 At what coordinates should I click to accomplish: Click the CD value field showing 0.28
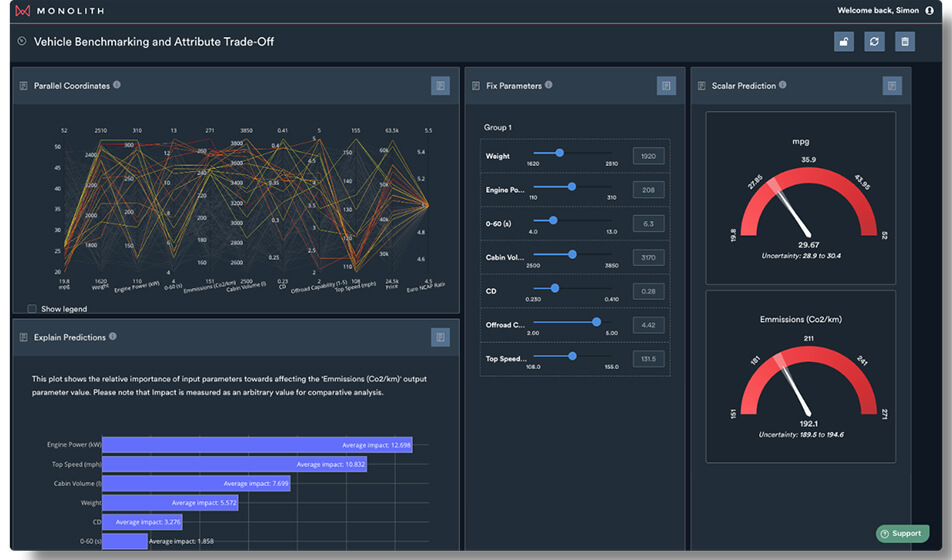648,291
